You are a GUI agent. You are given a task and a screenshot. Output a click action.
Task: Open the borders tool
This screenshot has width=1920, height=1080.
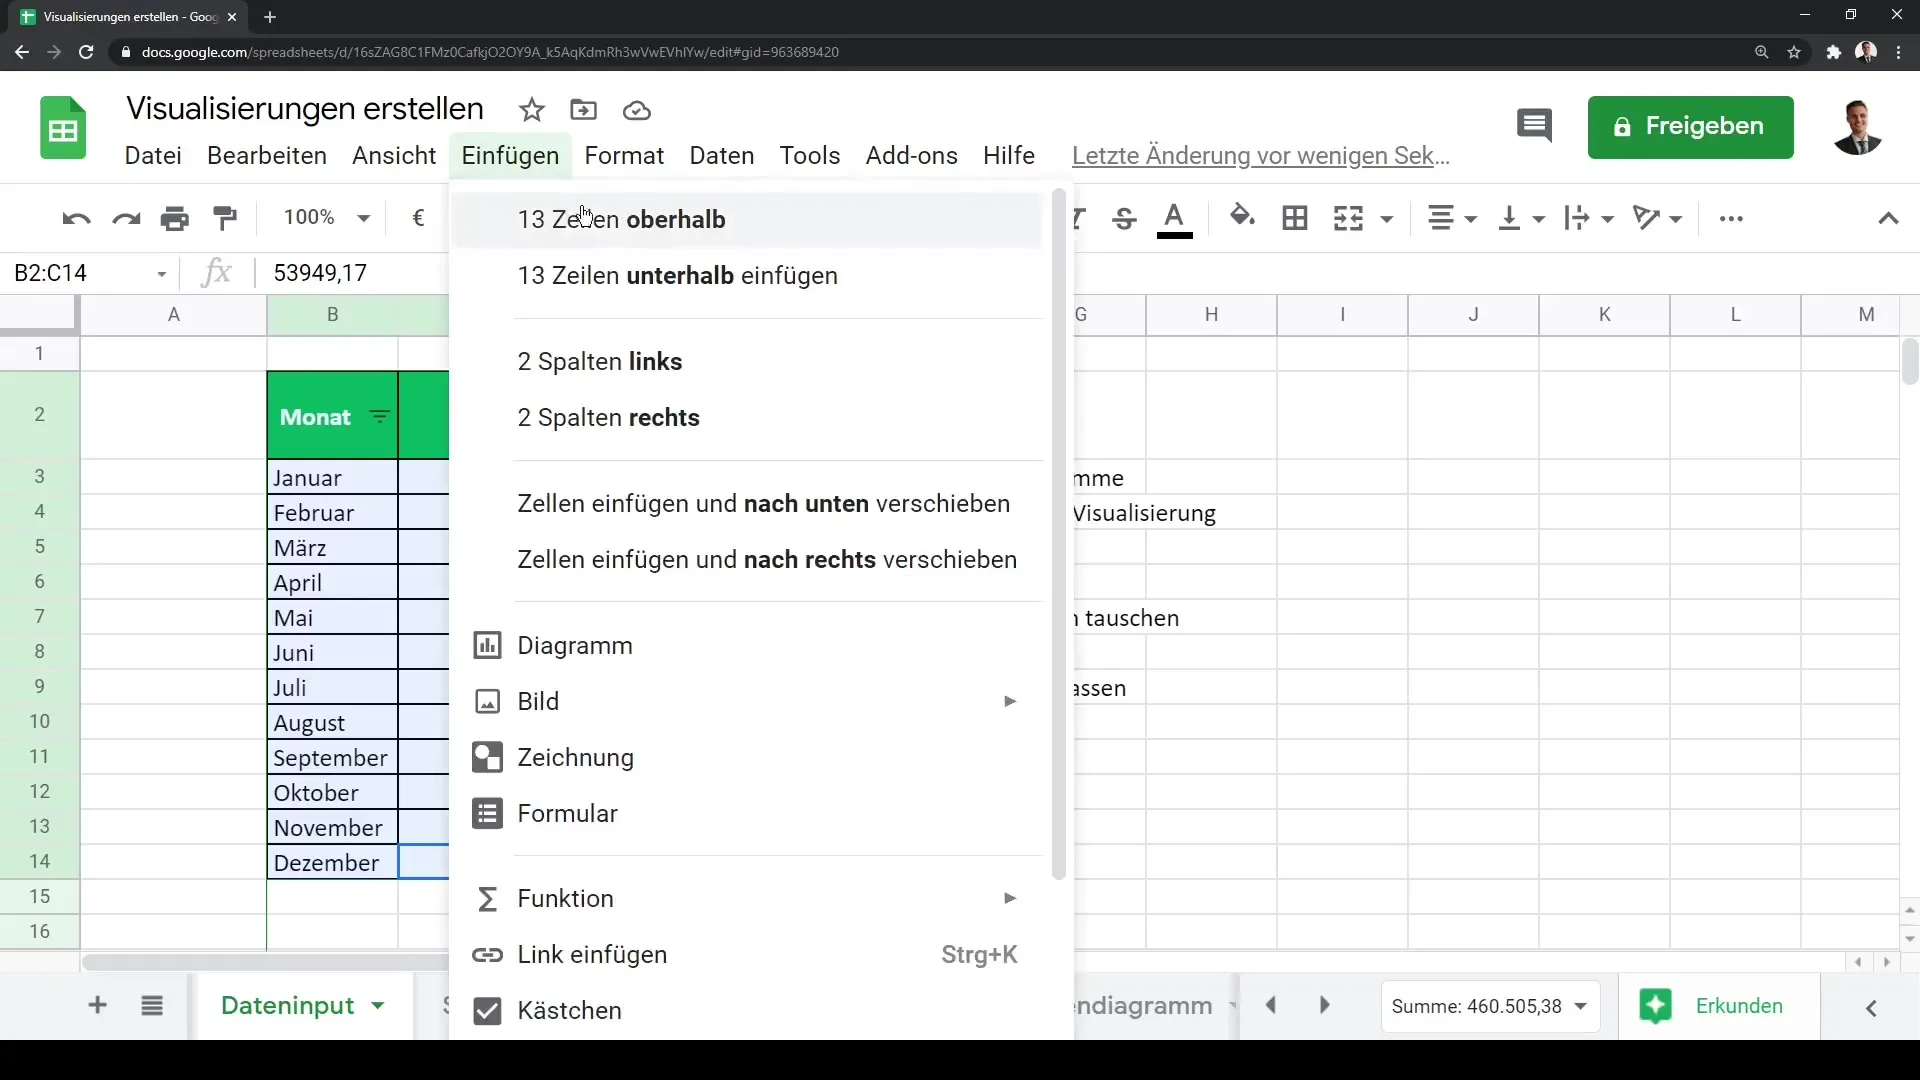pos(1295,218)
